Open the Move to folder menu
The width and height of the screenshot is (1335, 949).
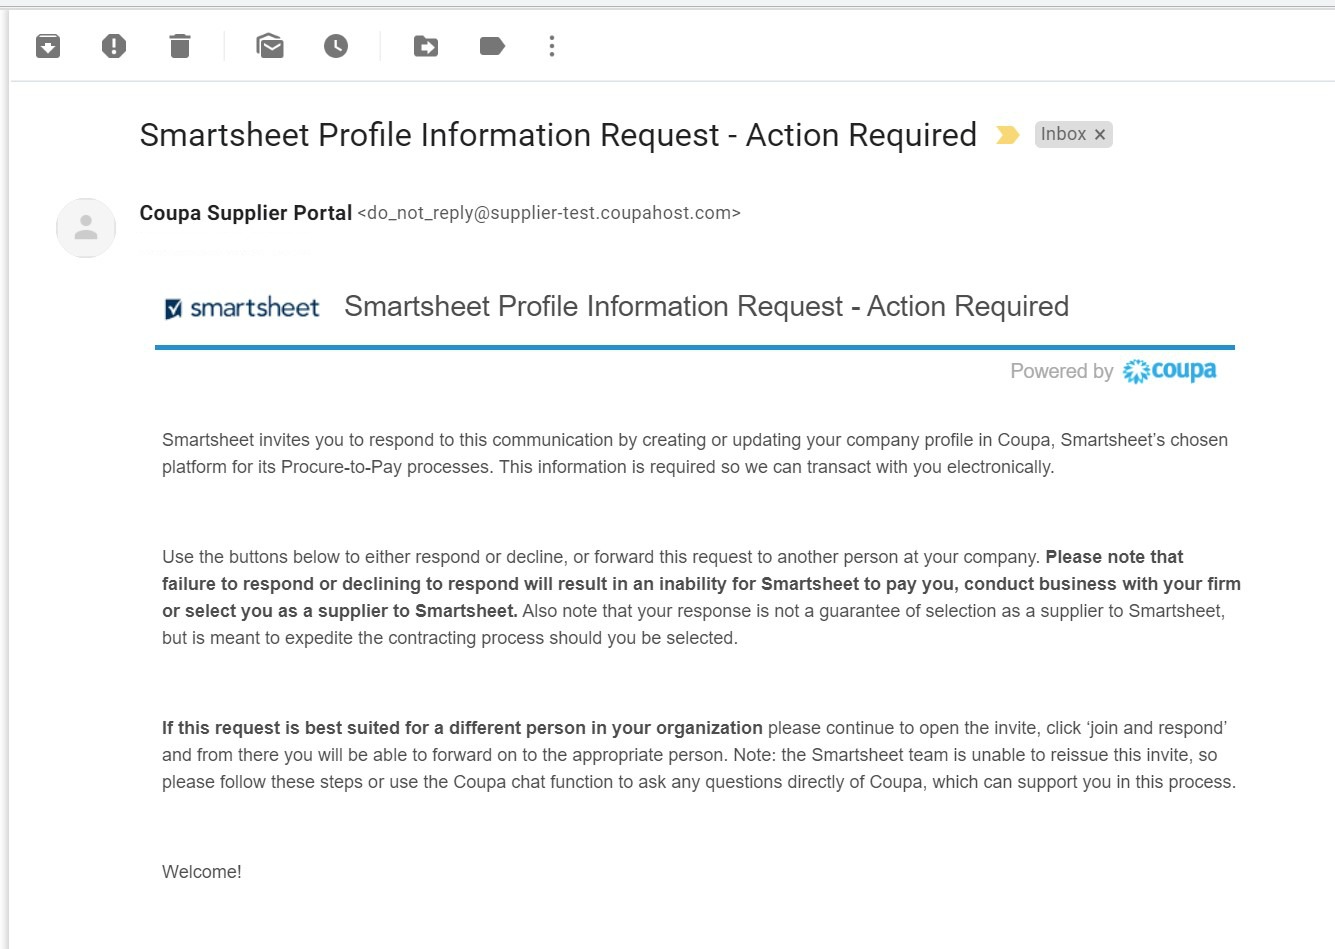click(x=426, y=46)
